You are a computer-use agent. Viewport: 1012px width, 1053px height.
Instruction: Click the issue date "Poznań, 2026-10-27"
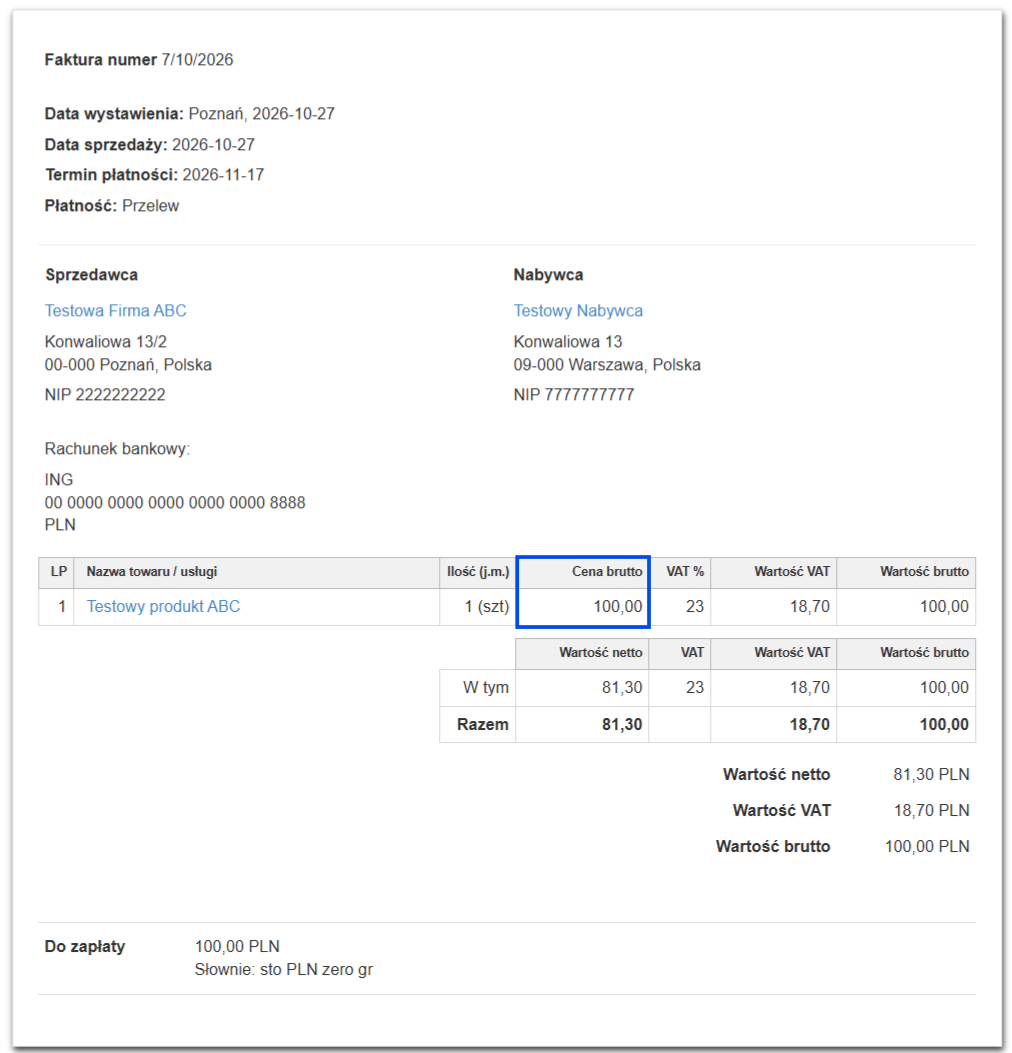click(x=261, y=114)
